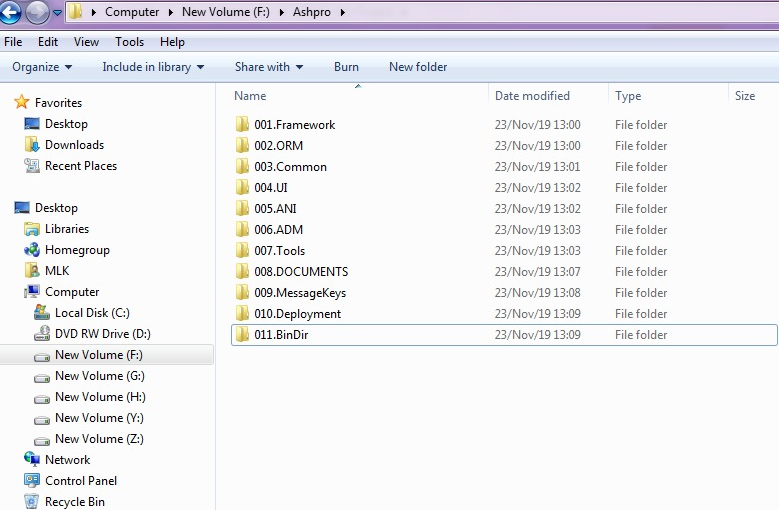This screenshot has width=779, height=510.
Task: Click the New Volume (G:) drive icon
Action: pyautogui.click(x=42, y=378)
